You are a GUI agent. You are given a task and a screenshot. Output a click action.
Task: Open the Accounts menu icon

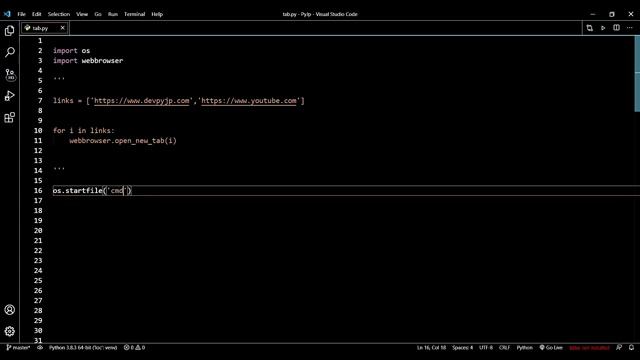click(x=9, y=310)
